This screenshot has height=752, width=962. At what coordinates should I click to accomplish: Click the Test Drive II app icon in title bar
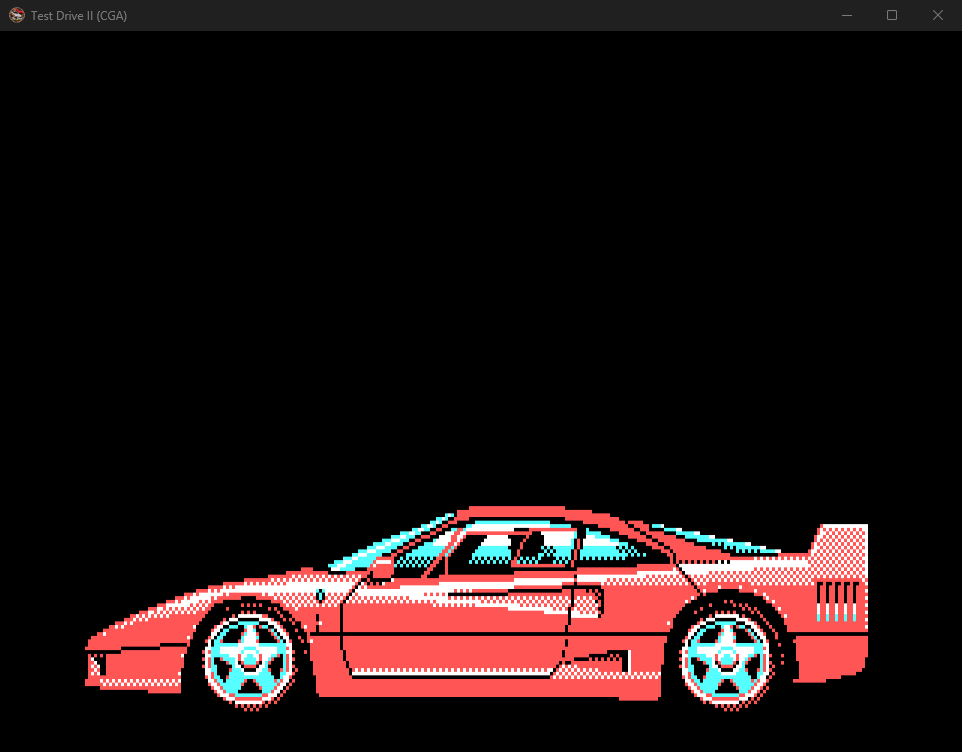(x=17, y=15)
